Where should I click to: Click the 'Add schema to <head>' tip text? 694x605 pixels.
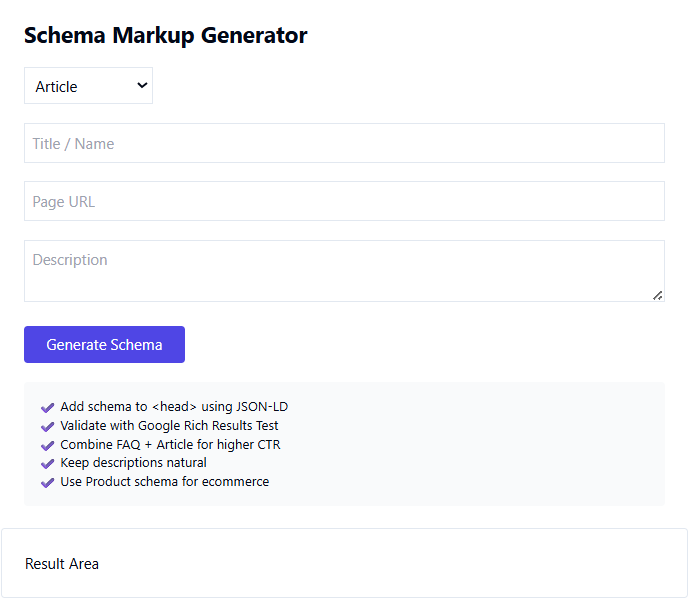click(x=174, y=406)
